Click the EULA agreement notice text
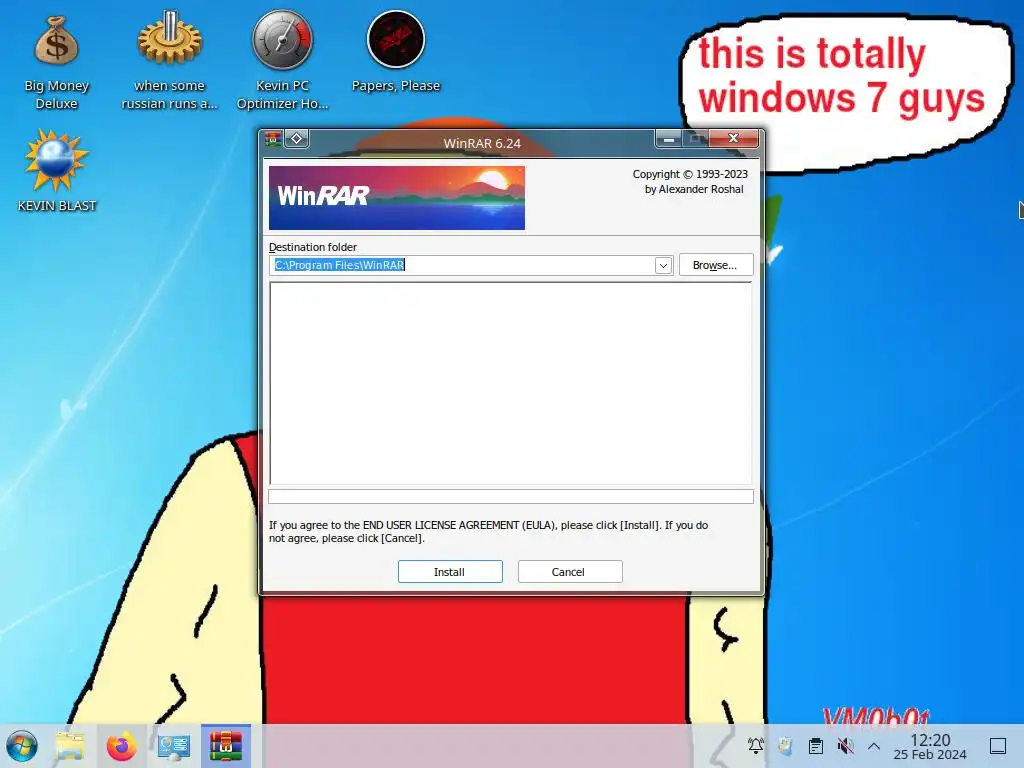Viewport: 1024px width, 768px height. click(x=488, y=532)
